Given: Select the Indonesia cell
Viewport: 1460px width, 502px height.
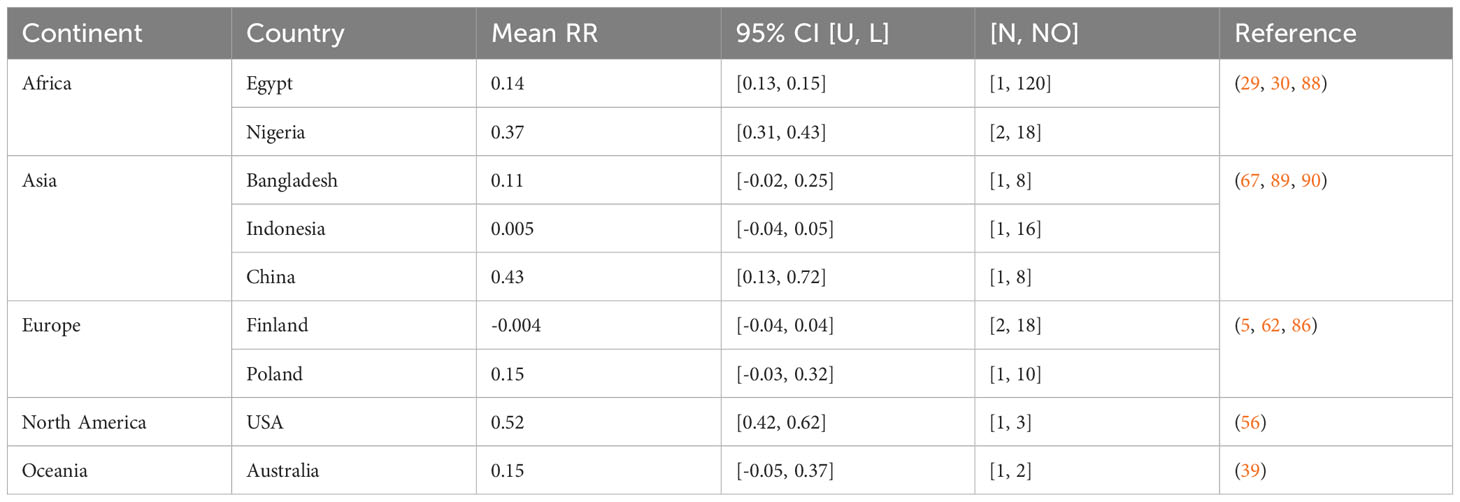Looking at the screenshot, I should pyautogui.click(x=286, y=229).
